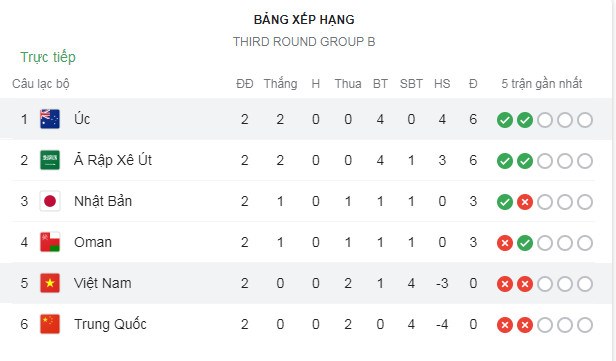Click the Australia flag icon
The height and width of the screenshot is (361, 616).
[50, 119]
